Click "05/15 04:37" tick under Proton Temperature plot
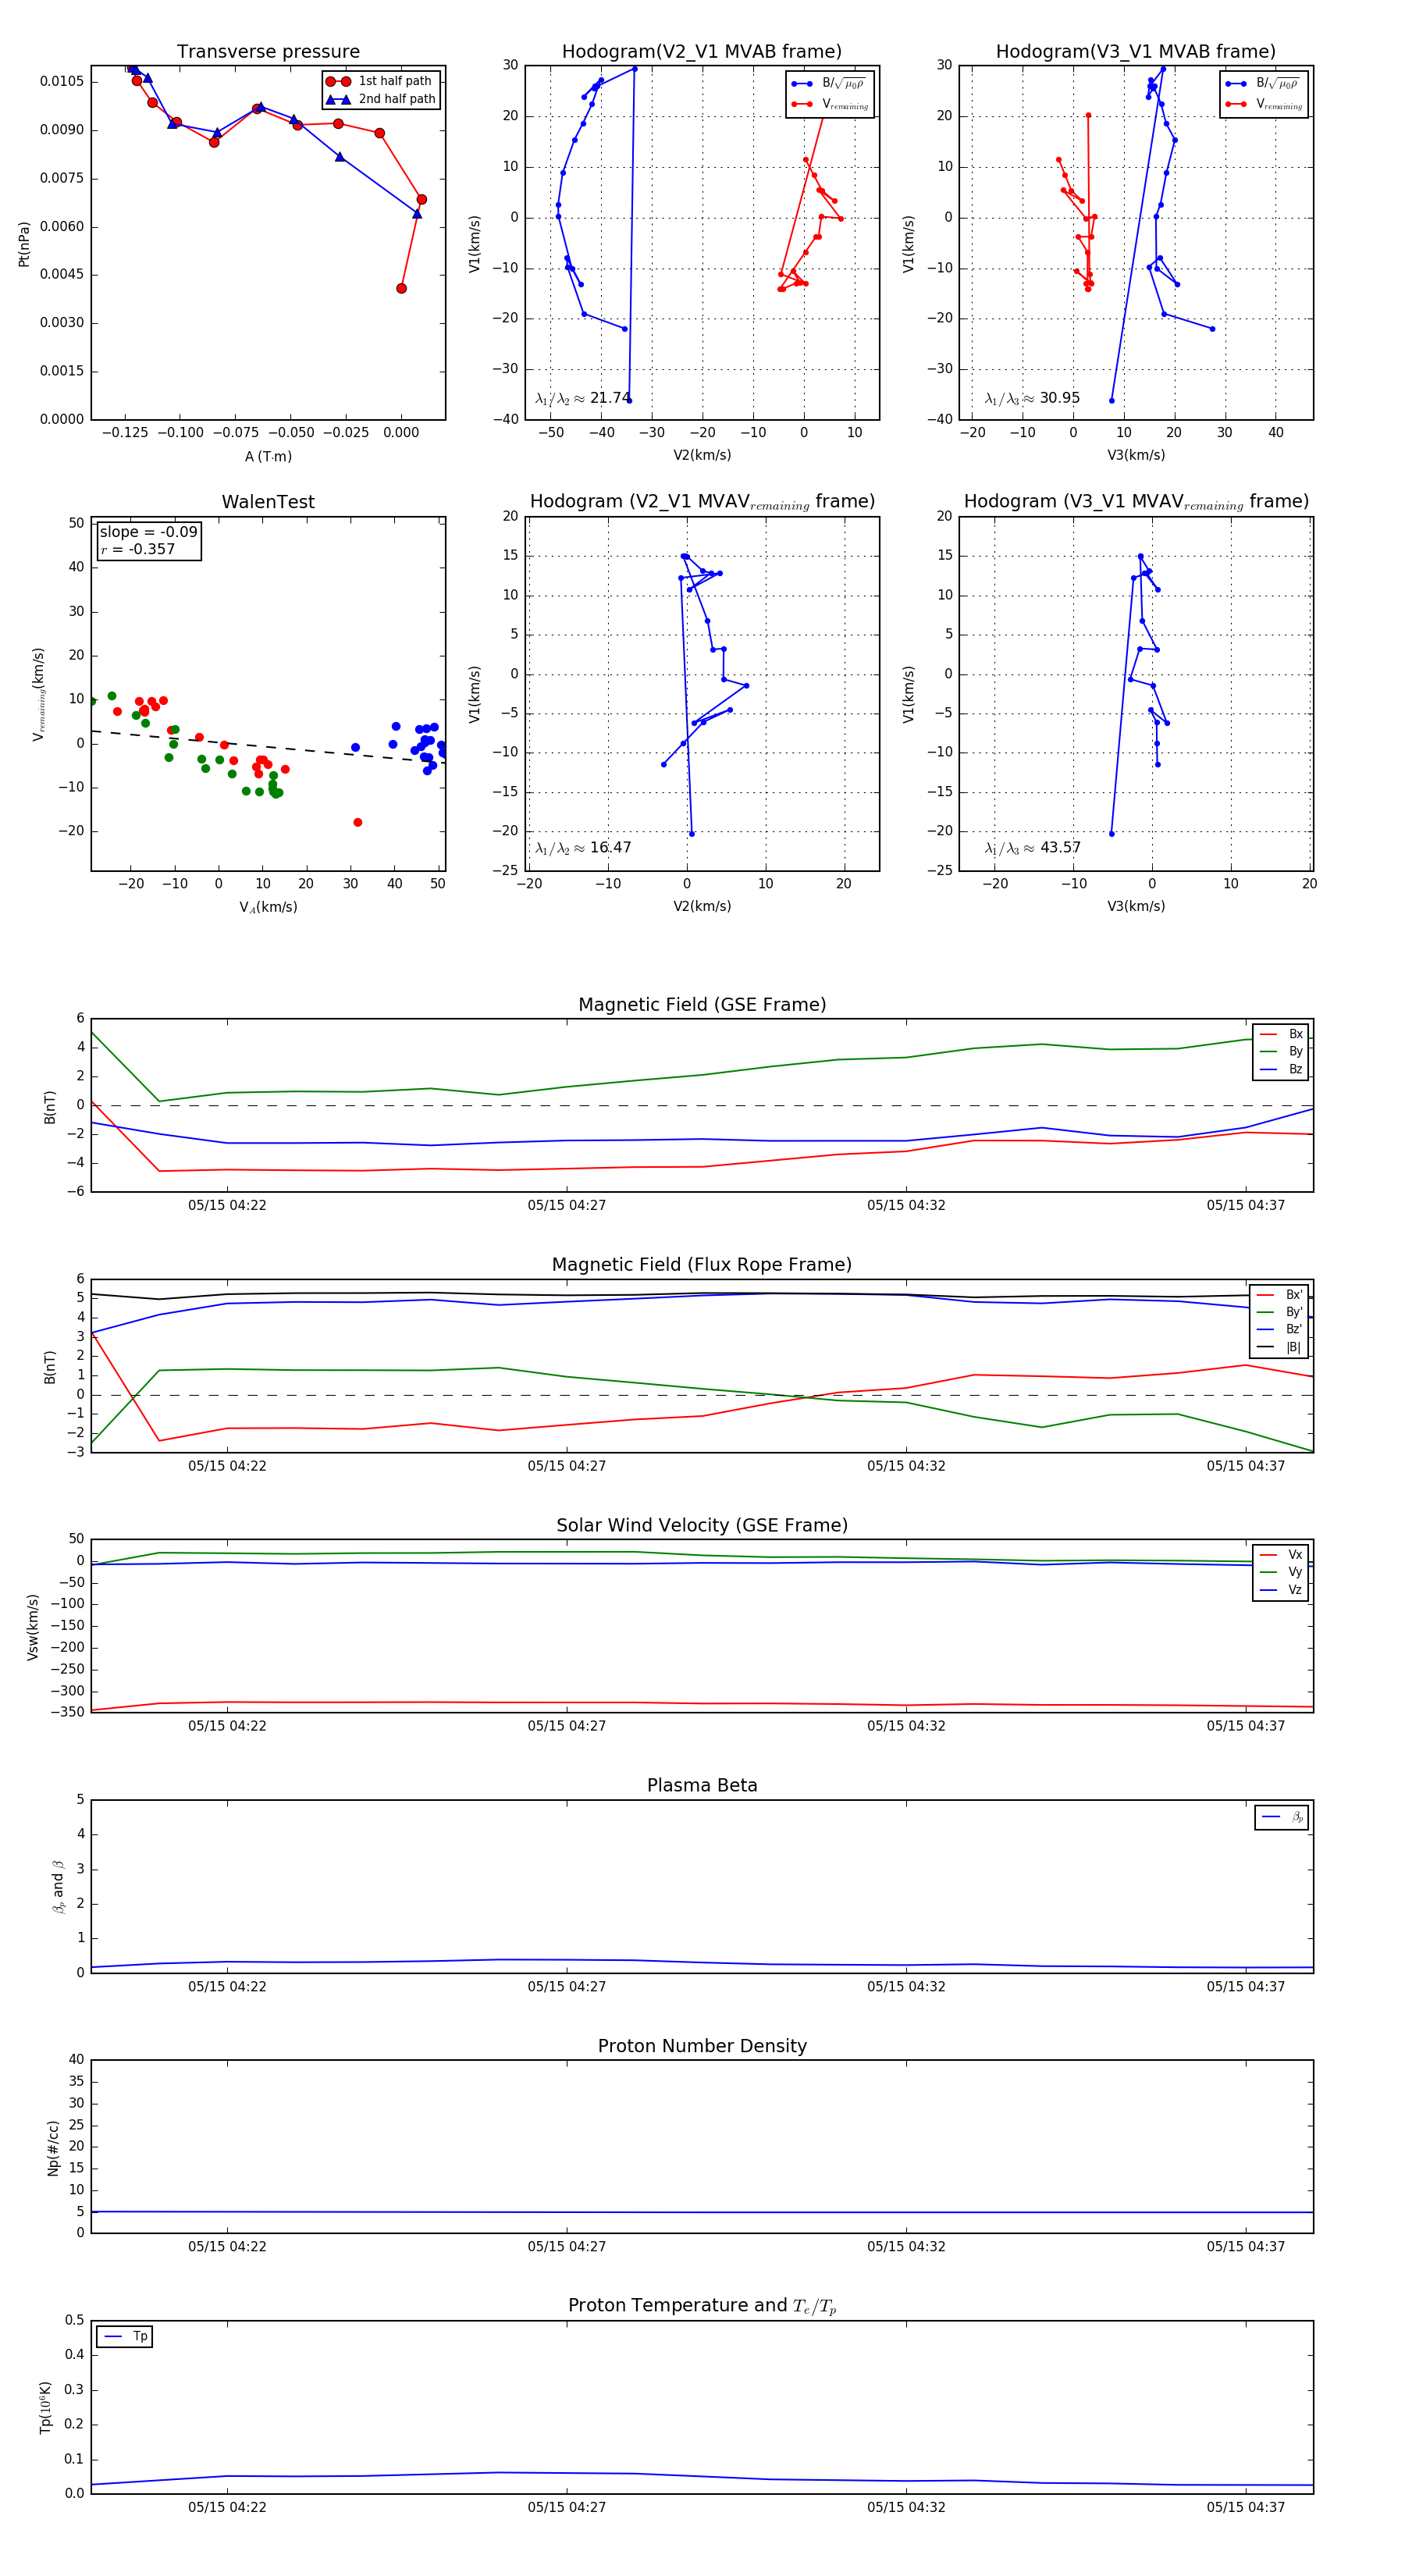Image resolution: width=1405 pixels, height=2576 pixels. (1246, 2508)
